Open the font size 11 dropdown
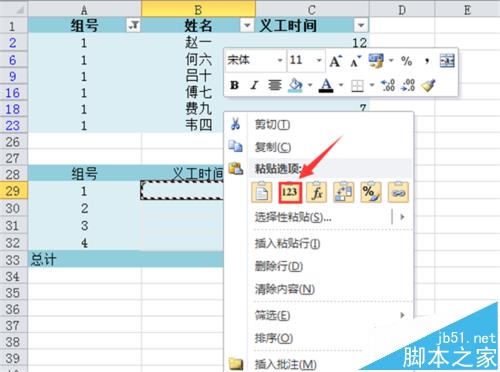500x372 pixels. tap(319, 60)
